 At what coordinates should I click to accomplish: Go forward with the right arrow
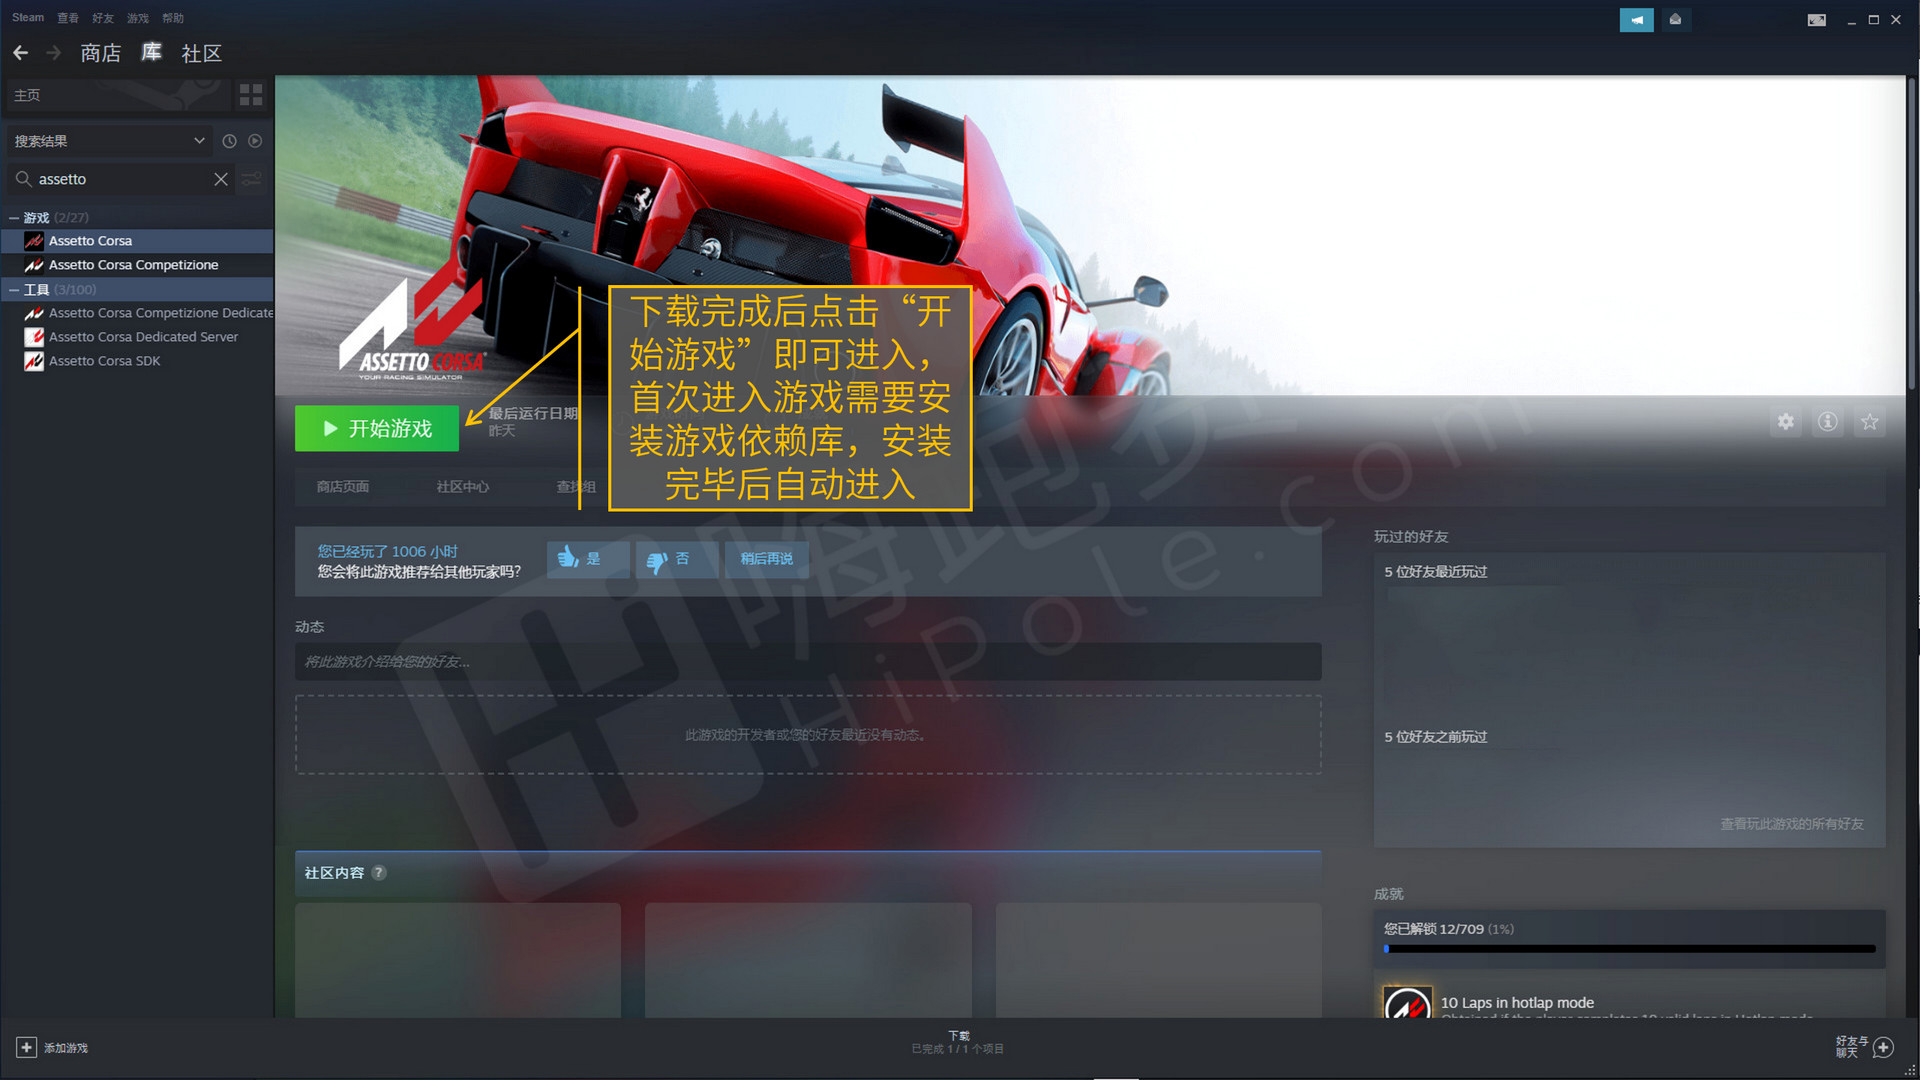click(x=54, y=53)
